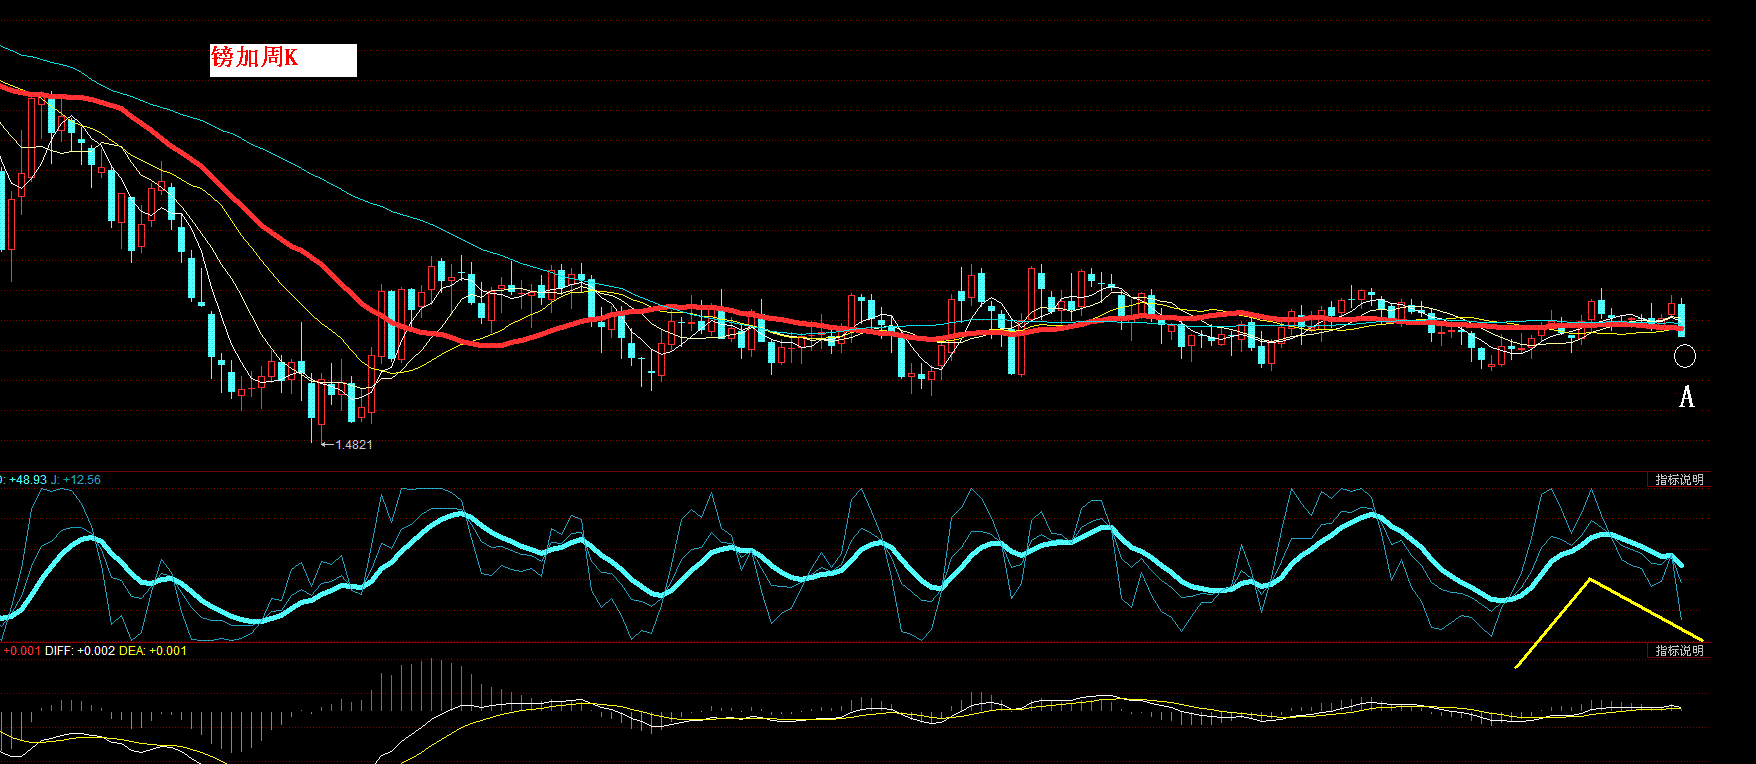This screenshot has width=1756, height=764.
Task: Open 指标说明 in the MACD indicator panel
Action: [1679, 651]
